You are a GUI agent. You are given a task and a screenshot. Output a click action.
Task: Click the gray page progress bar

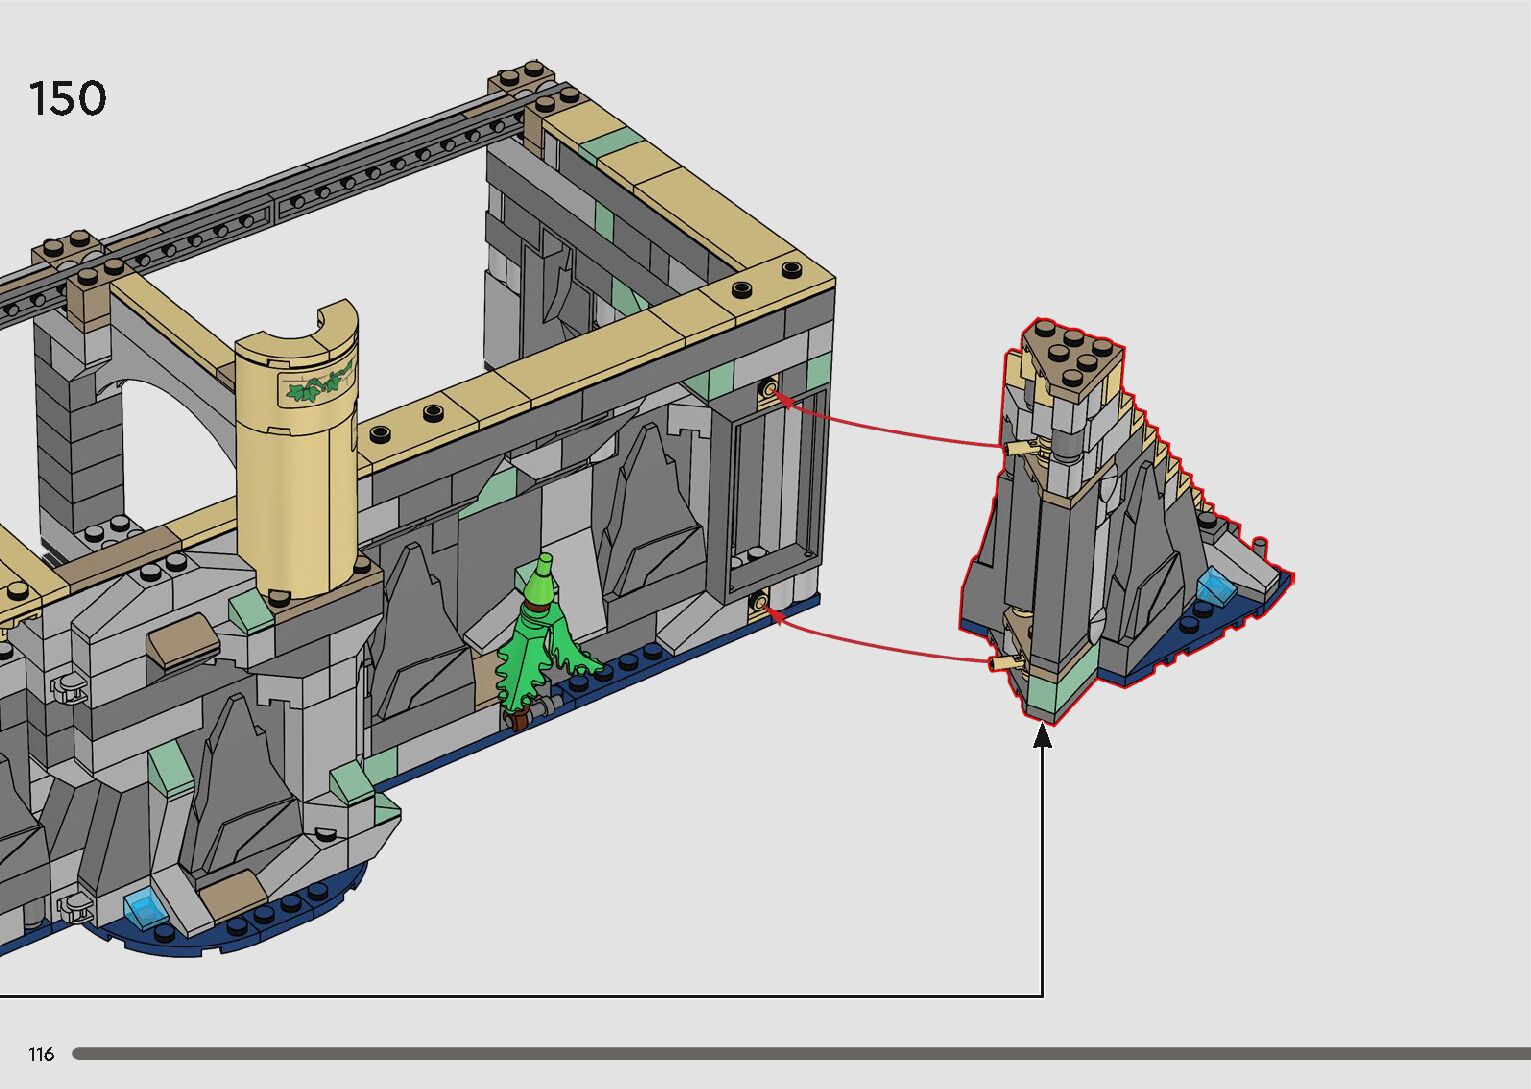pyautogui.click(x=800, y=1053)
